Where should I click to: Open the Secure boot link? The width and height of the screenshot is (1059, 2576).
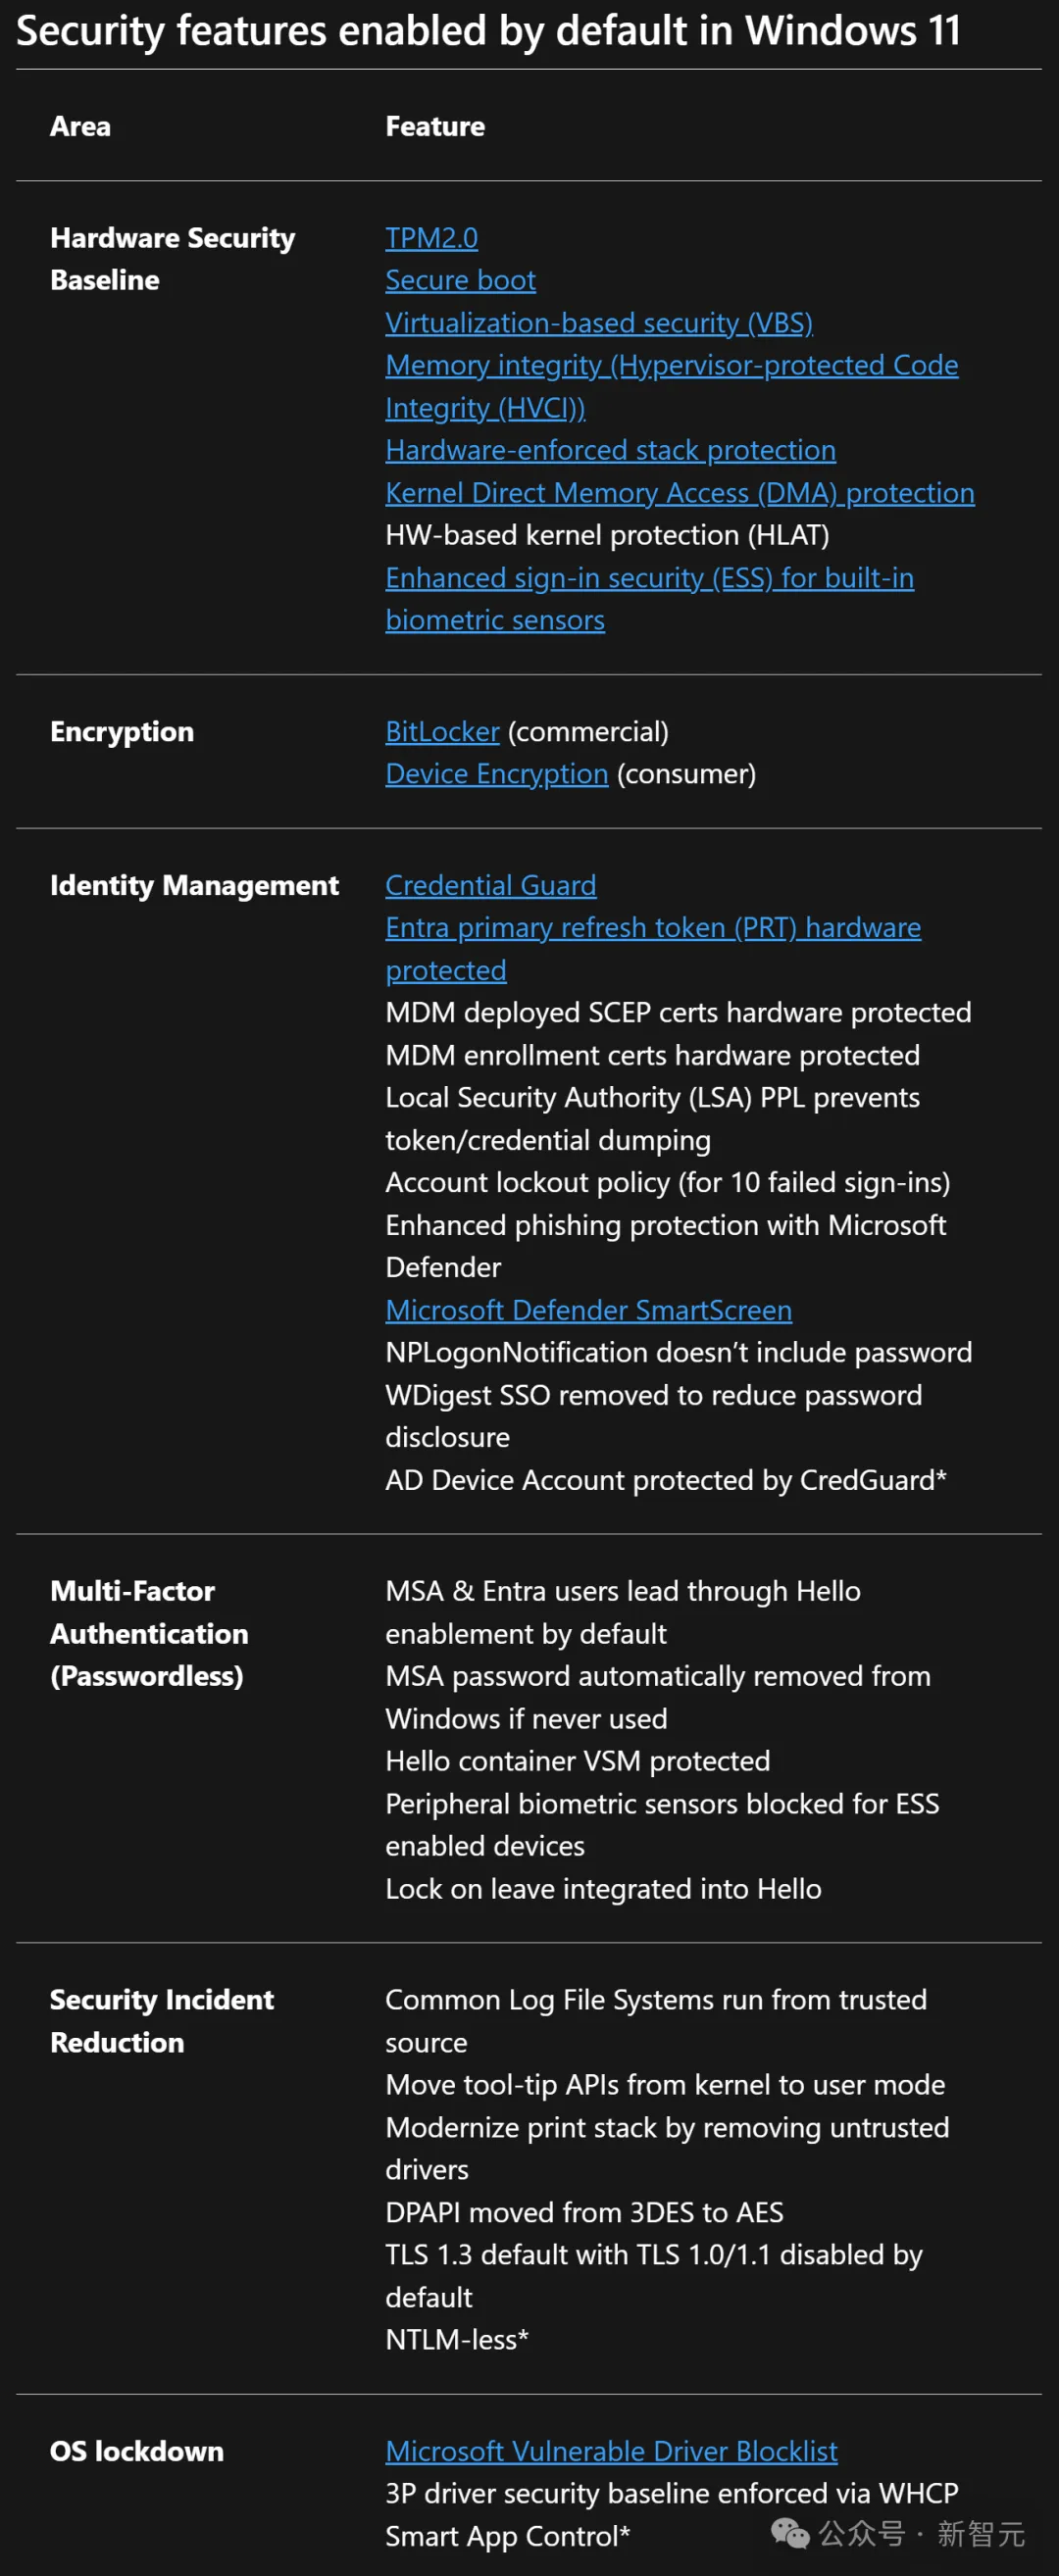click(460, 280)
